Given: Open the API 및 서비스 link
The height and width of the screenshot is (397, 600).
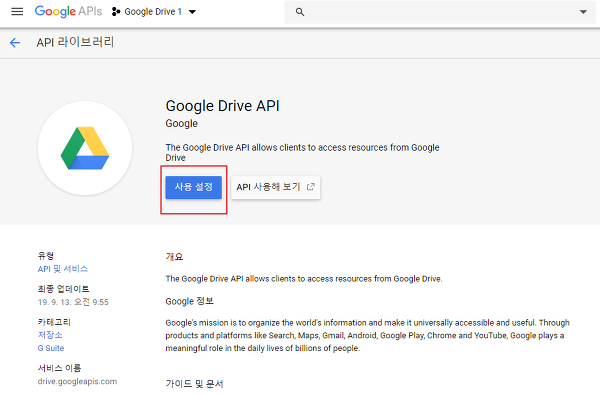Looking at the screenshot, I should pos(63,269).
